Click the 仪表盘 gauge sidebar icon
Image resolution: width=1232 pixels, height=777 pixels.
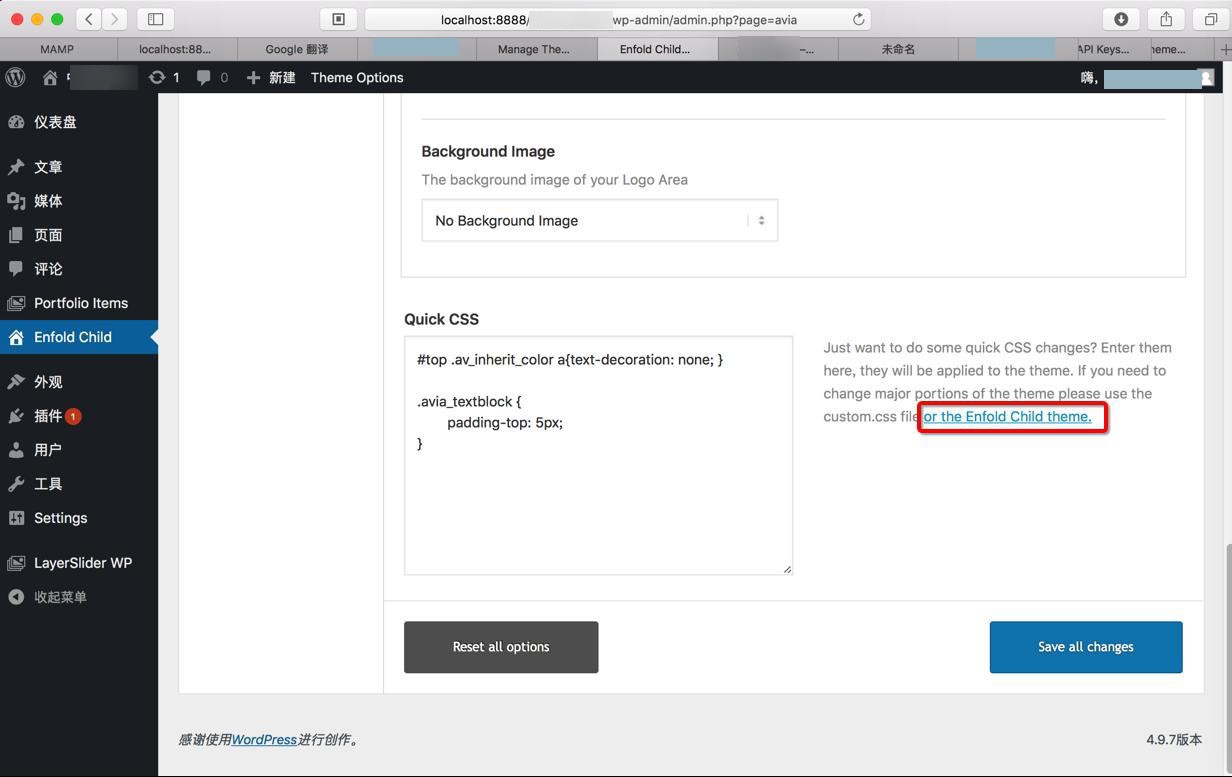point(16,122)
